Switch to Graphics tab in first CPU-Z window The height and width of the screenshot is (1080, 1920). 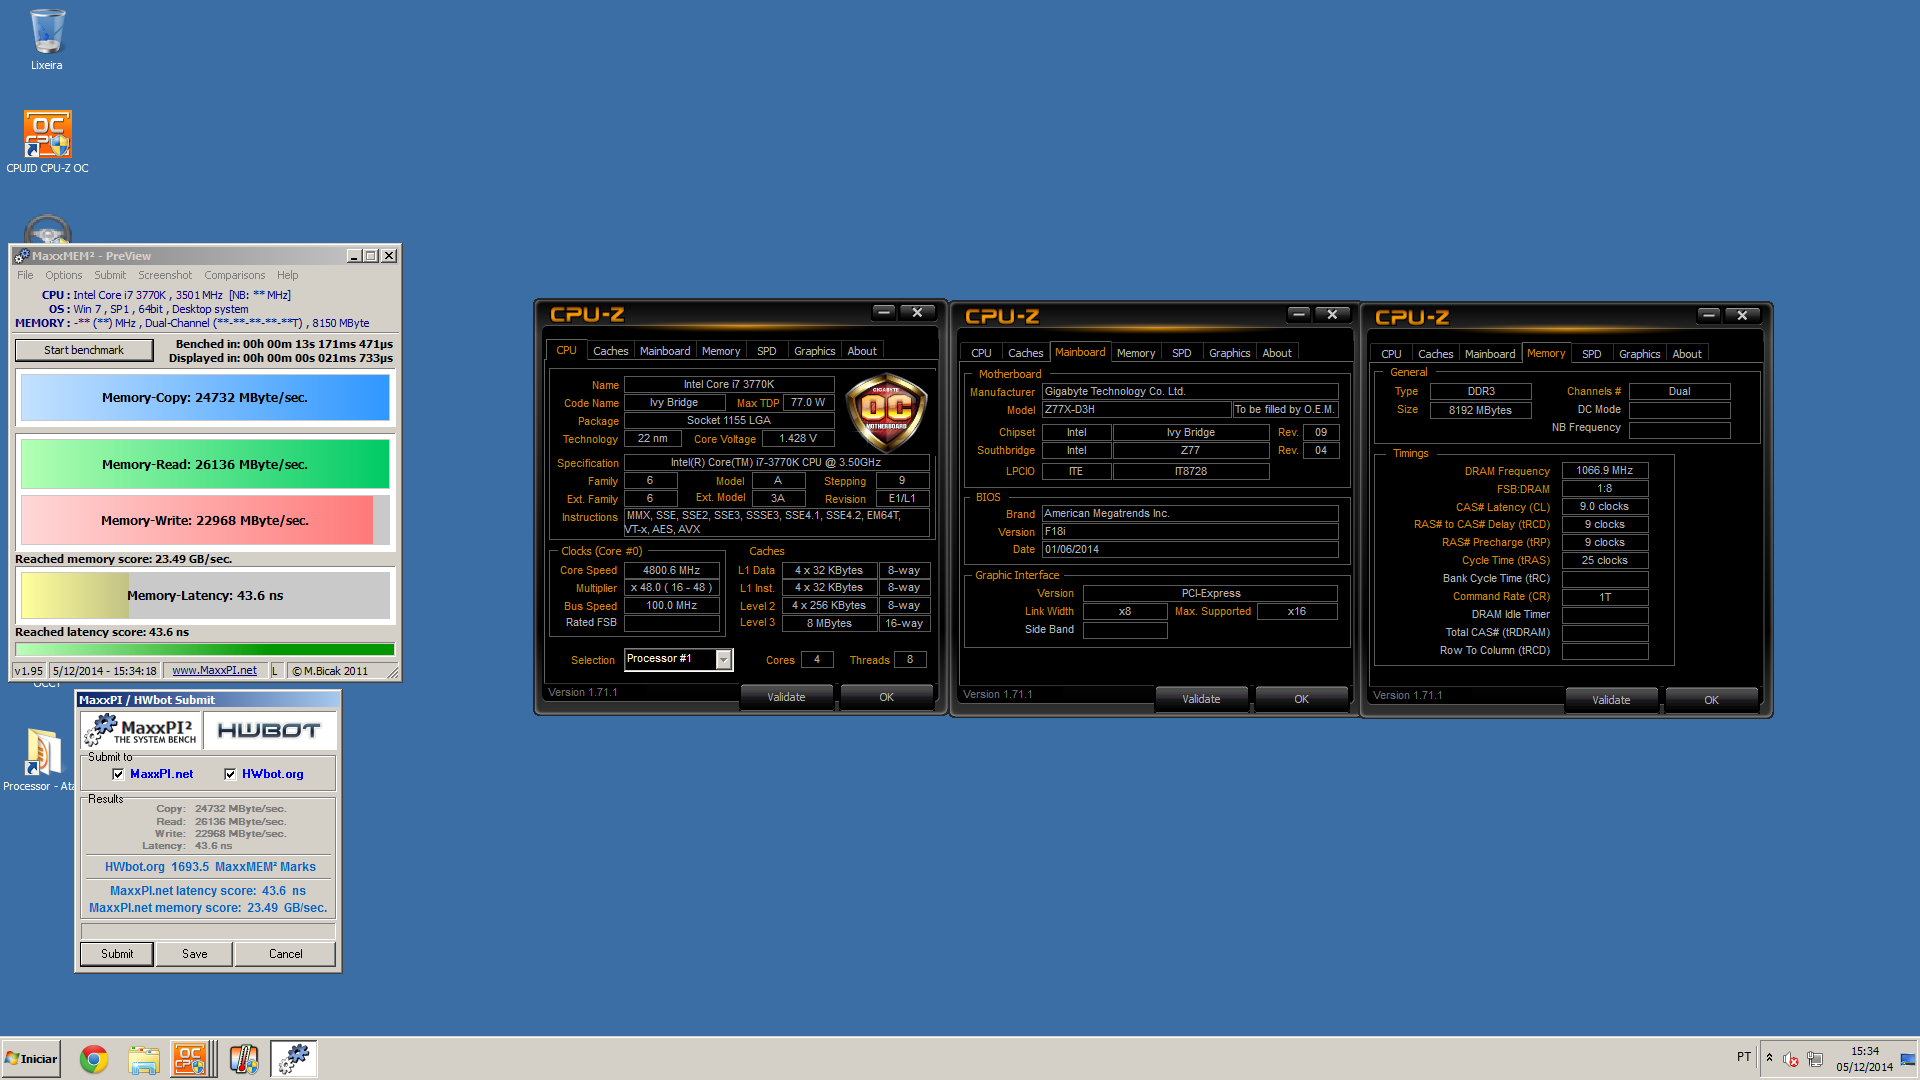(x=814, y=351)
